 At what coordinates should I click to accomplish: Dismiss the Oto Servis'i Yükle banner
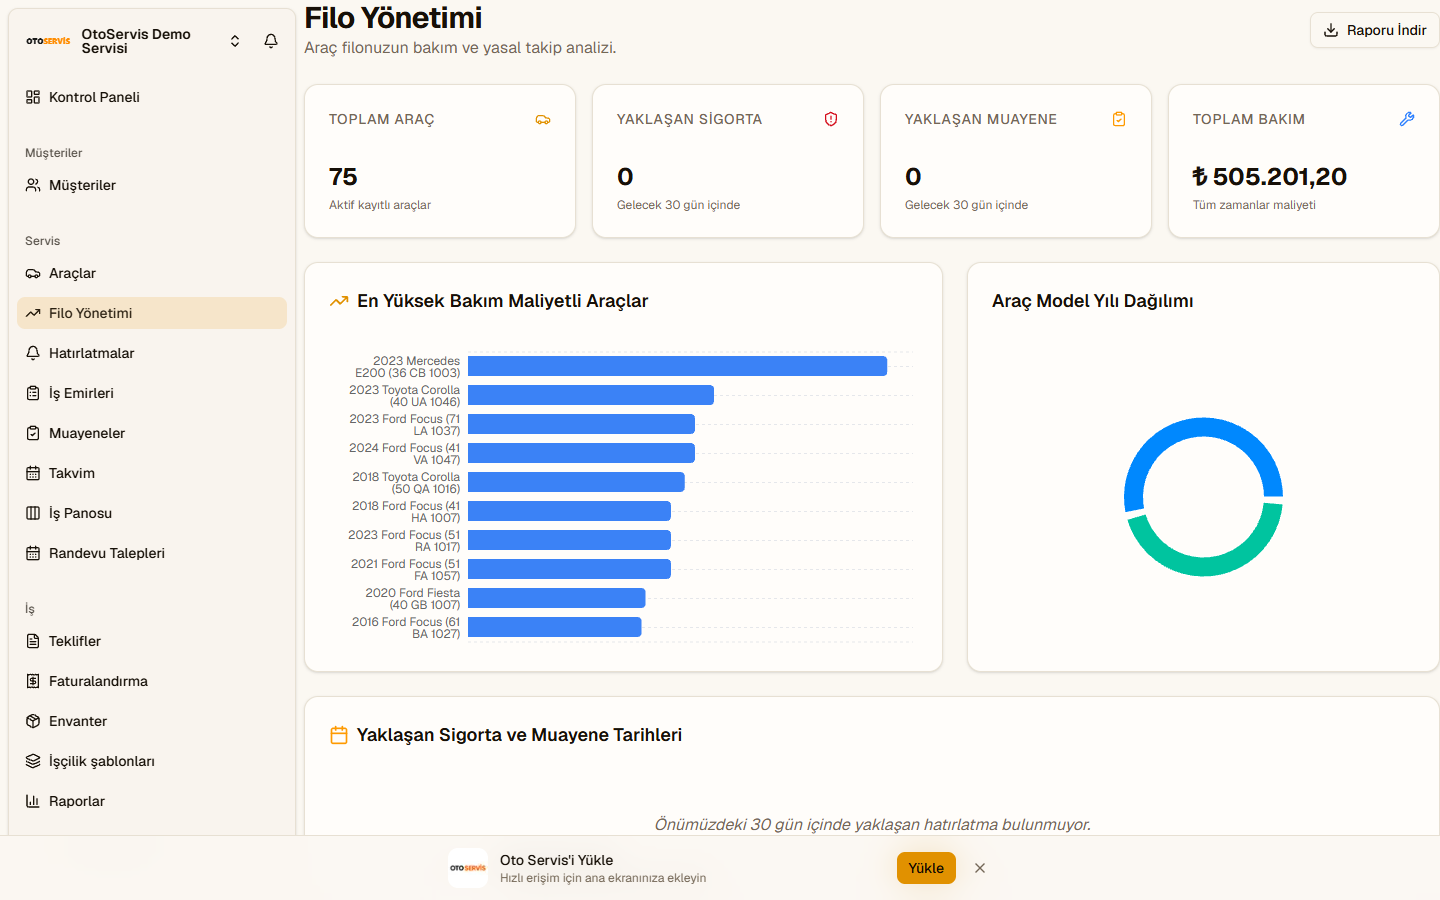click(980, 868)
